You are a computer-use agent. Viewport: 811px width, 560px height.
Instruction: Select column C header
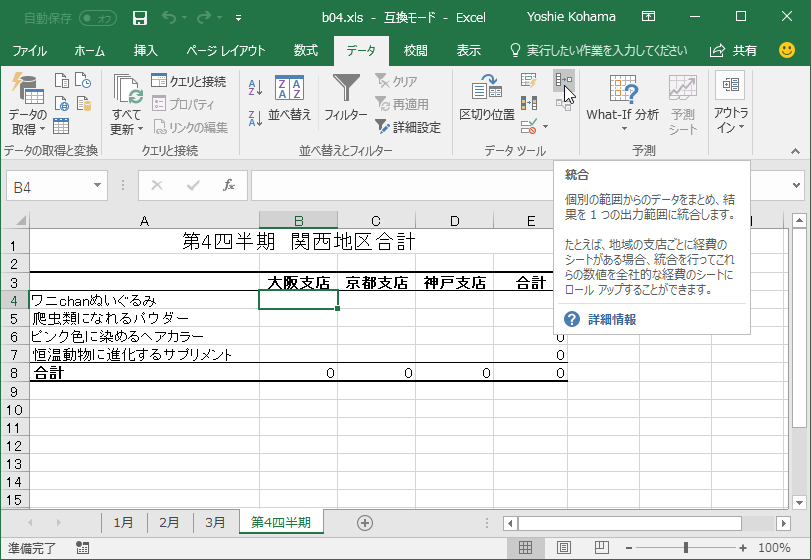point(376,221)
